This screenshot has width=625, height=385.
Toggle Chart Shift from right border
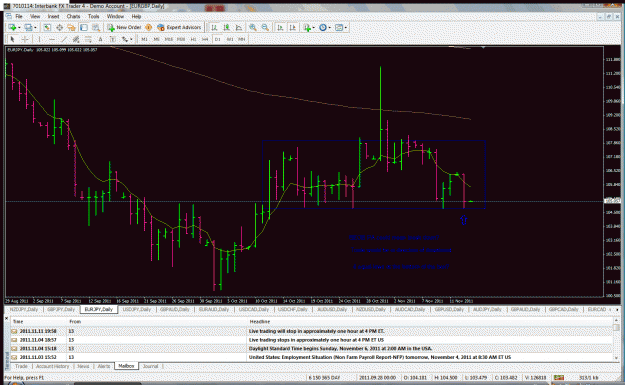pyautogui.click(x=293, y=27)
